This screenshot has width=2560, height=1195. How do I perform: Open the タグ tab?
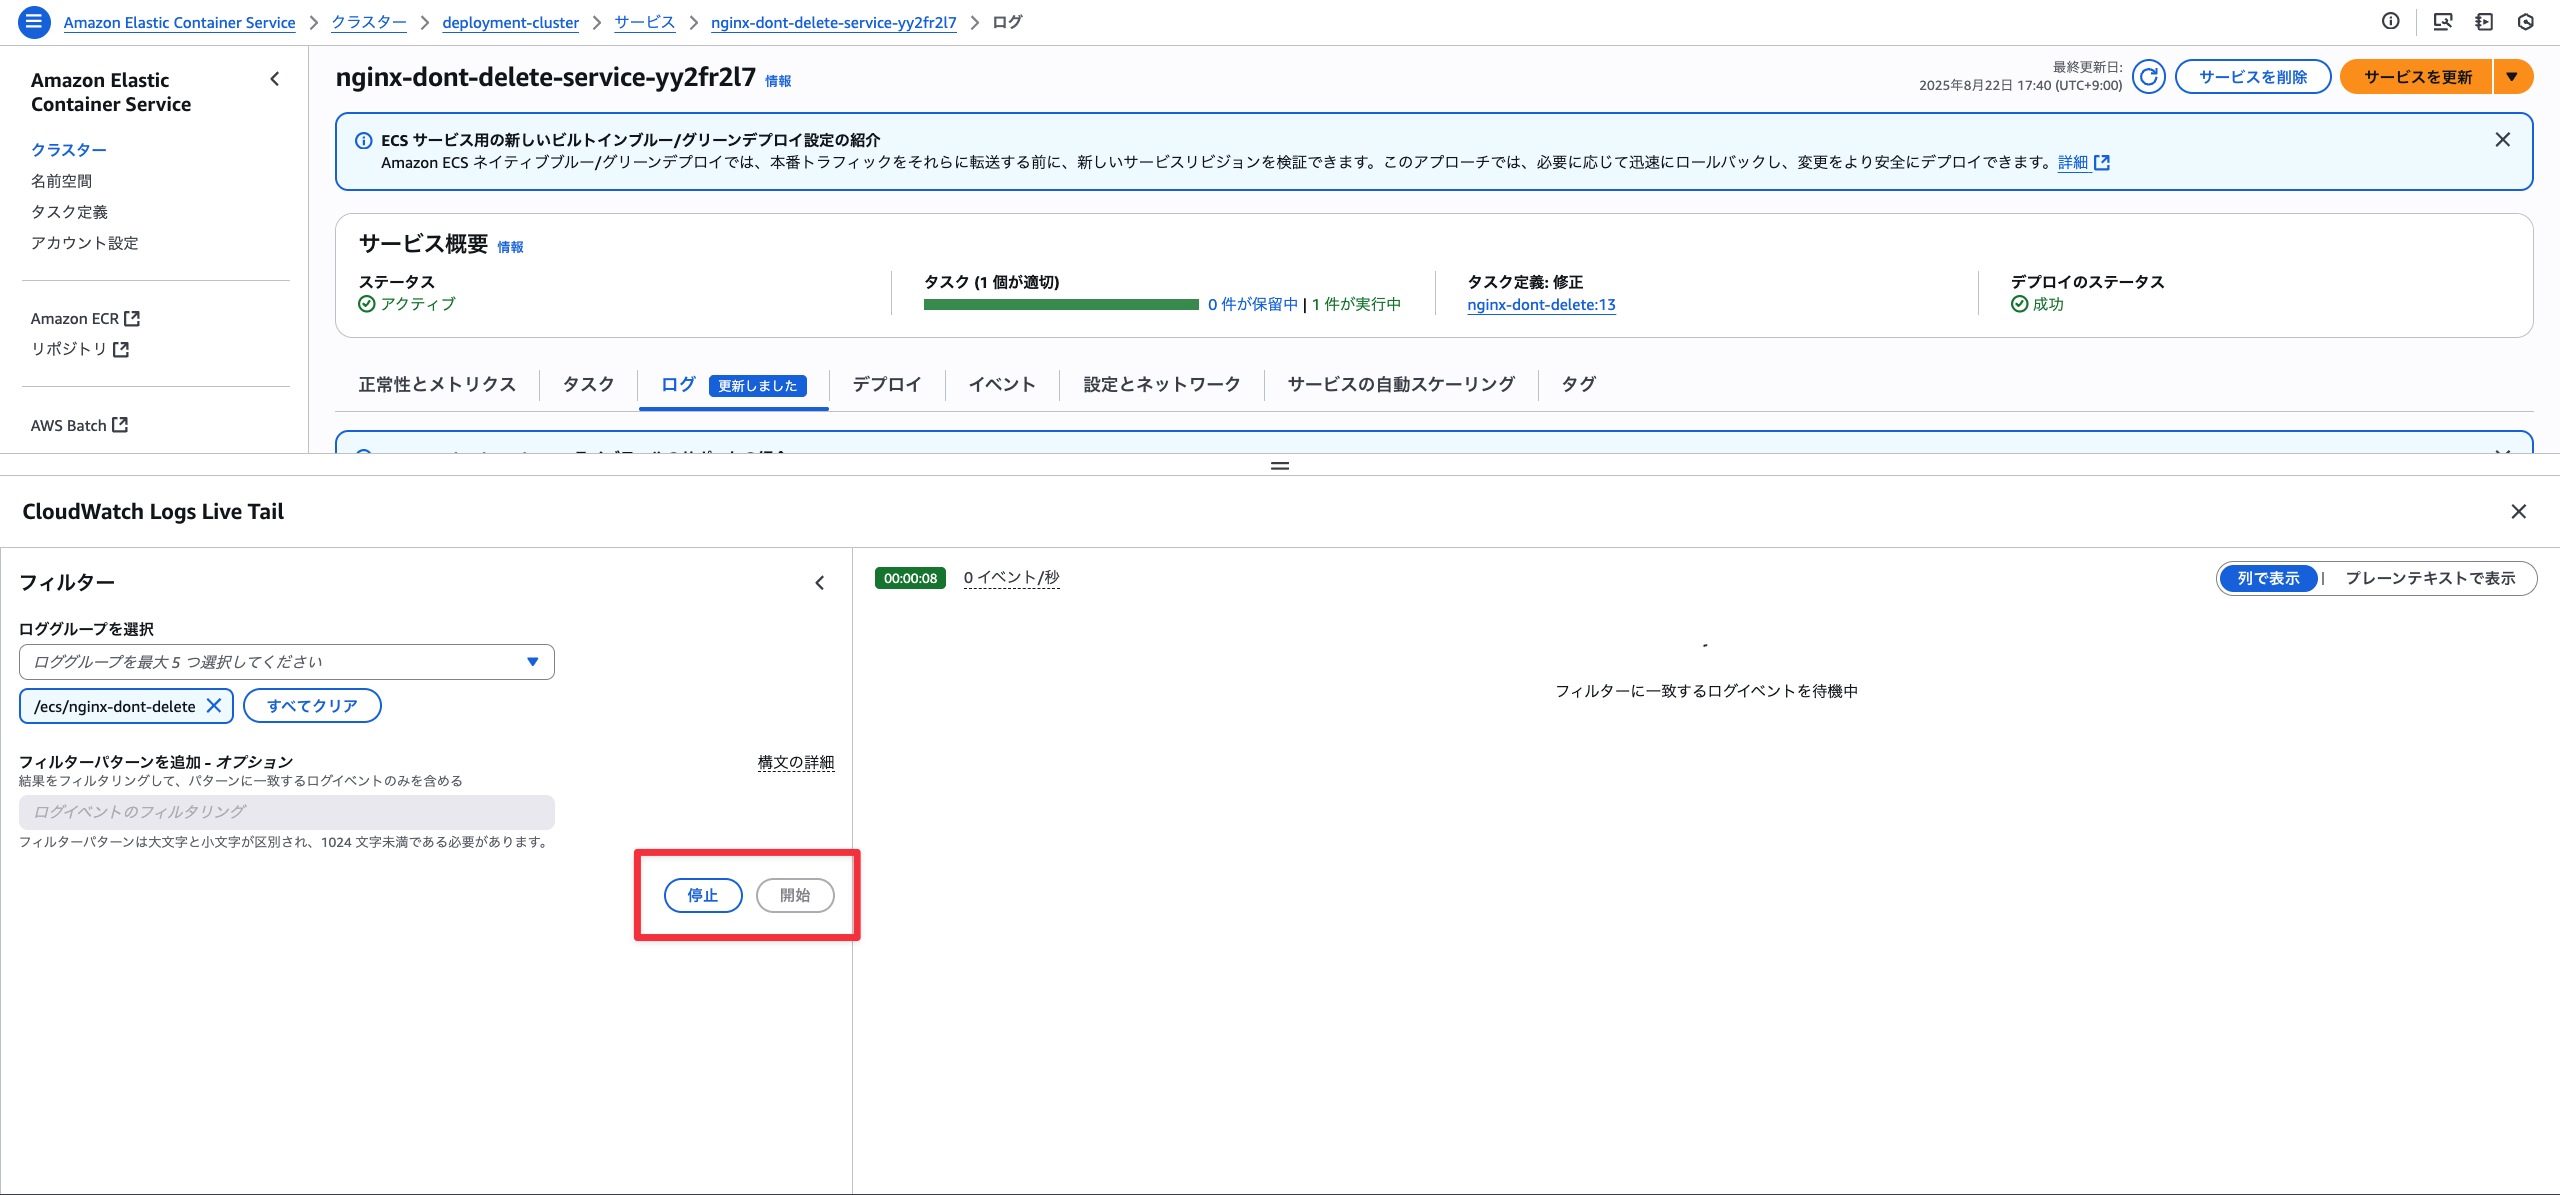tap(1578, 385)
